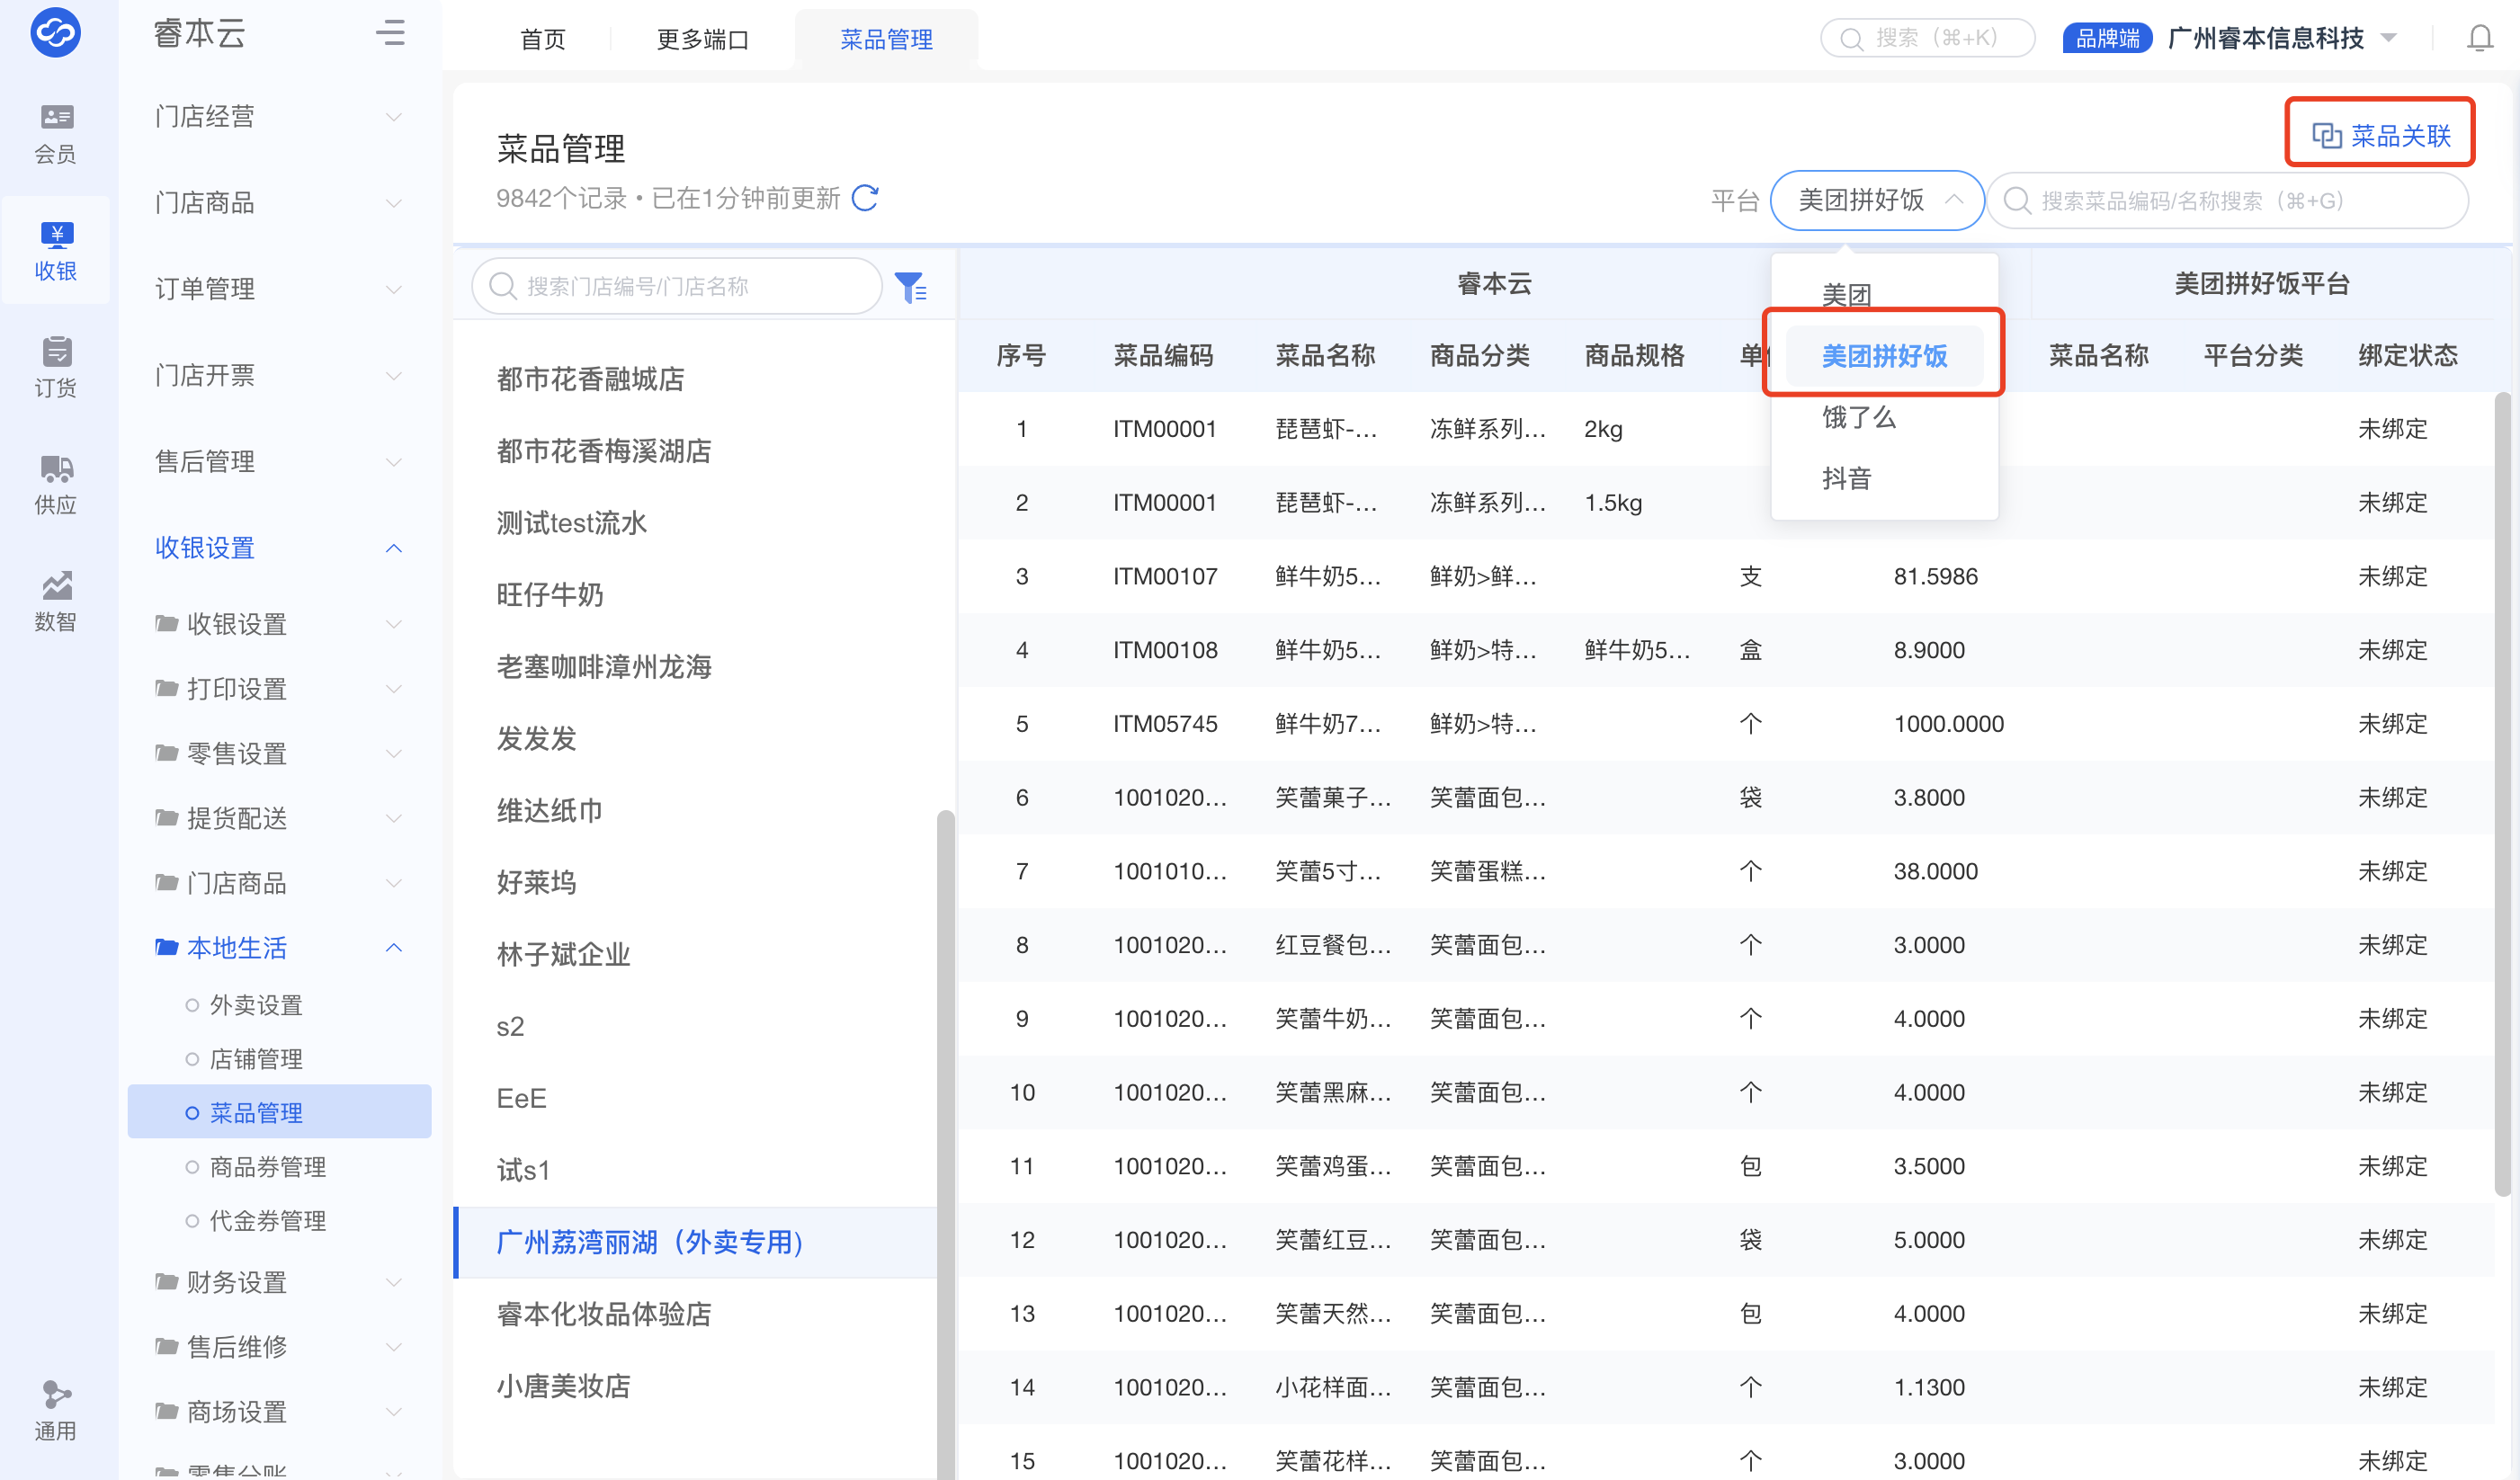Select the 订货 ordering sidebar icon
Screen dimensions: 2520x1480
[x=56, y=367]
